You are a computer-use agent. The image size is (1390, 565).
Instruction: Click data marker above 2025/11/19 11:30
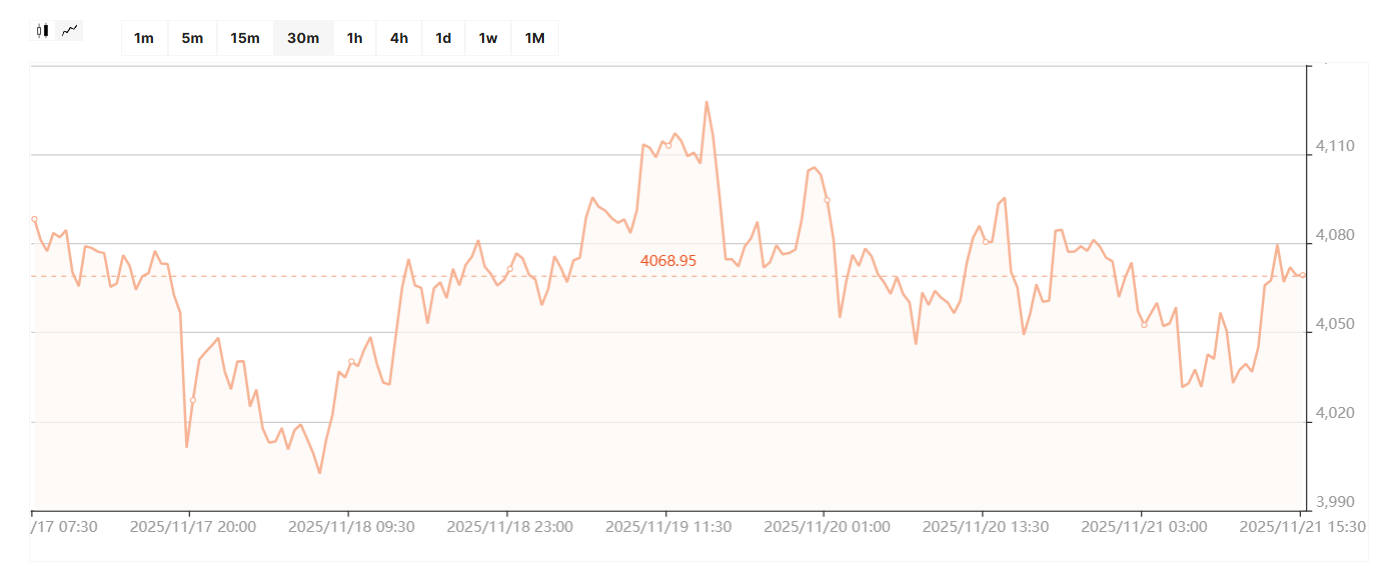pos(668,145)
